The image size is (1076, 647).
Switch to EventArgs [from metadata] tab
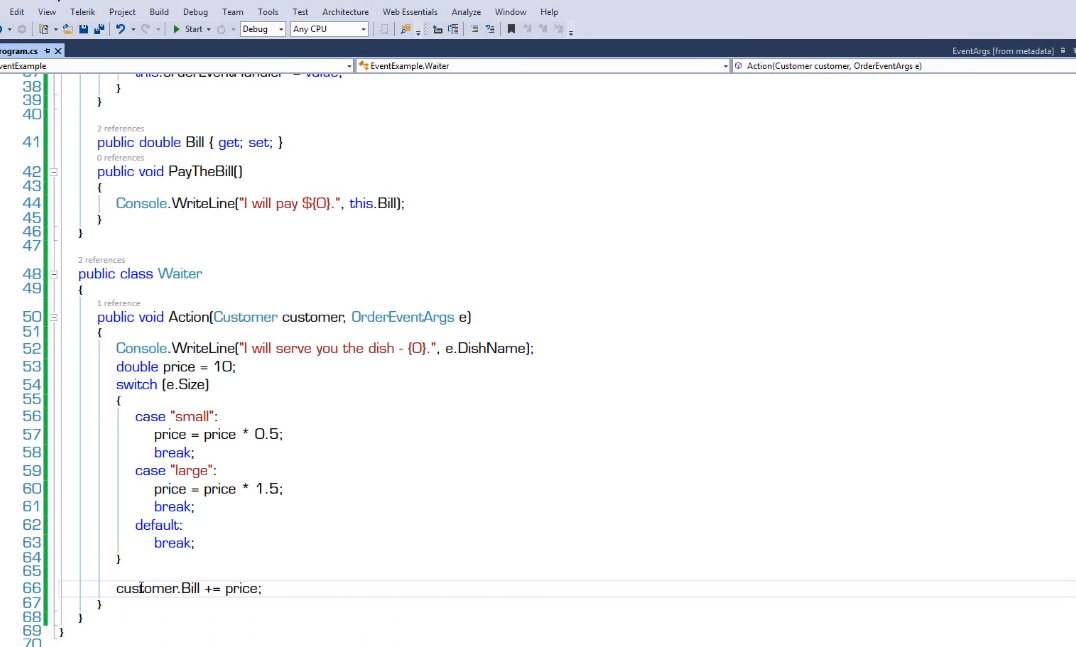click(x=1003, y=51)
